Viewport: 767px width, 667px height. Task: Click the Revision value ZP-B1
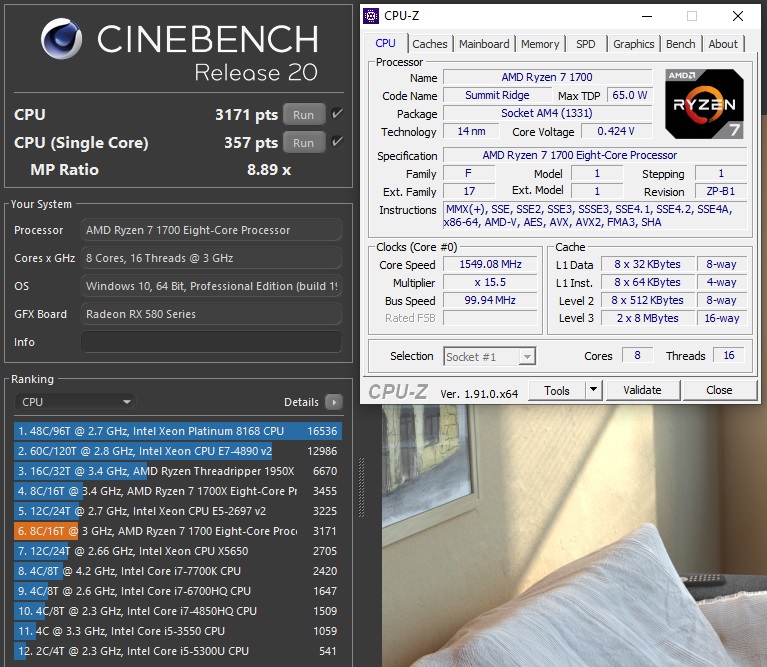coord(721,191)
